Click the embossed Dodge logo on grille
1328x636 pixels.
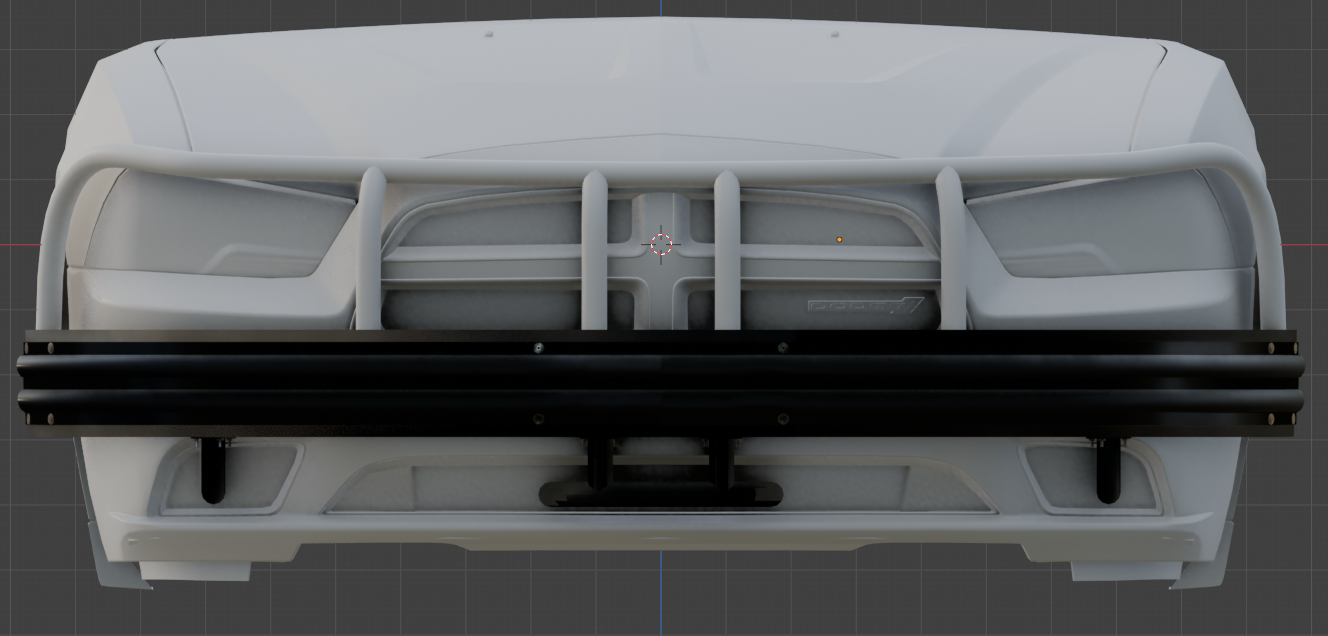[864, 307]
